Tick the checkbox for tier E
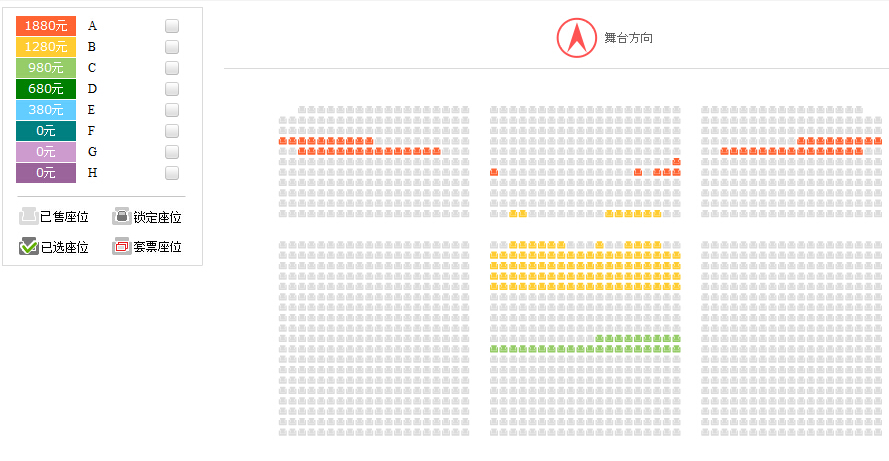Viewport: 889px width, 461px height. point(172,110)
